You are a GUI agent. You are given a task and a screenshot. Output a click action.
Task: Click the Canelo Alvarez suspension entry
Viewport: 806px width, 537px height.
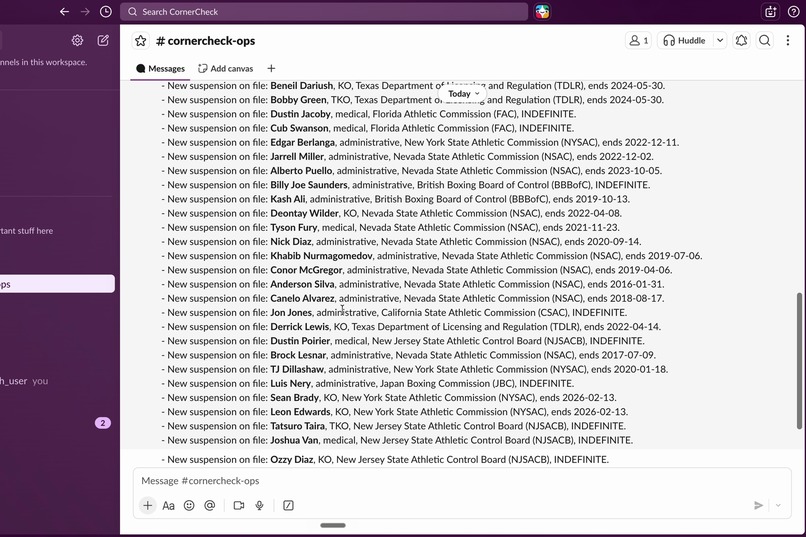(x=413, y=298)
